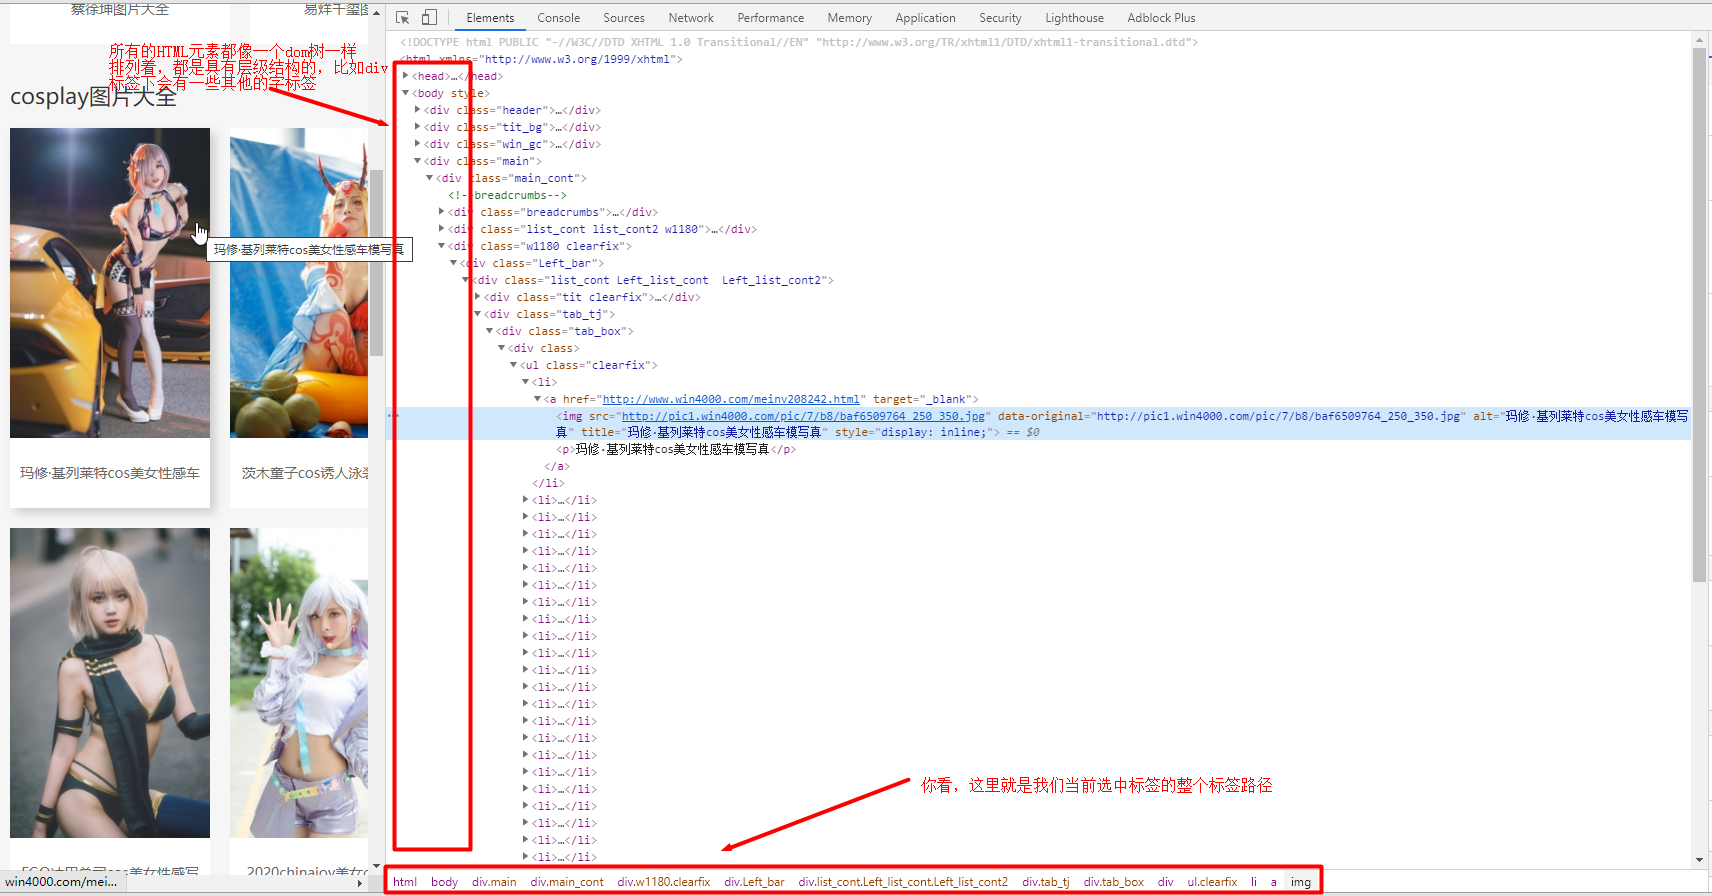Select div.tab_box in the breadcrumb path
The image size is (1712, 896).
(x=1113, y=882)
